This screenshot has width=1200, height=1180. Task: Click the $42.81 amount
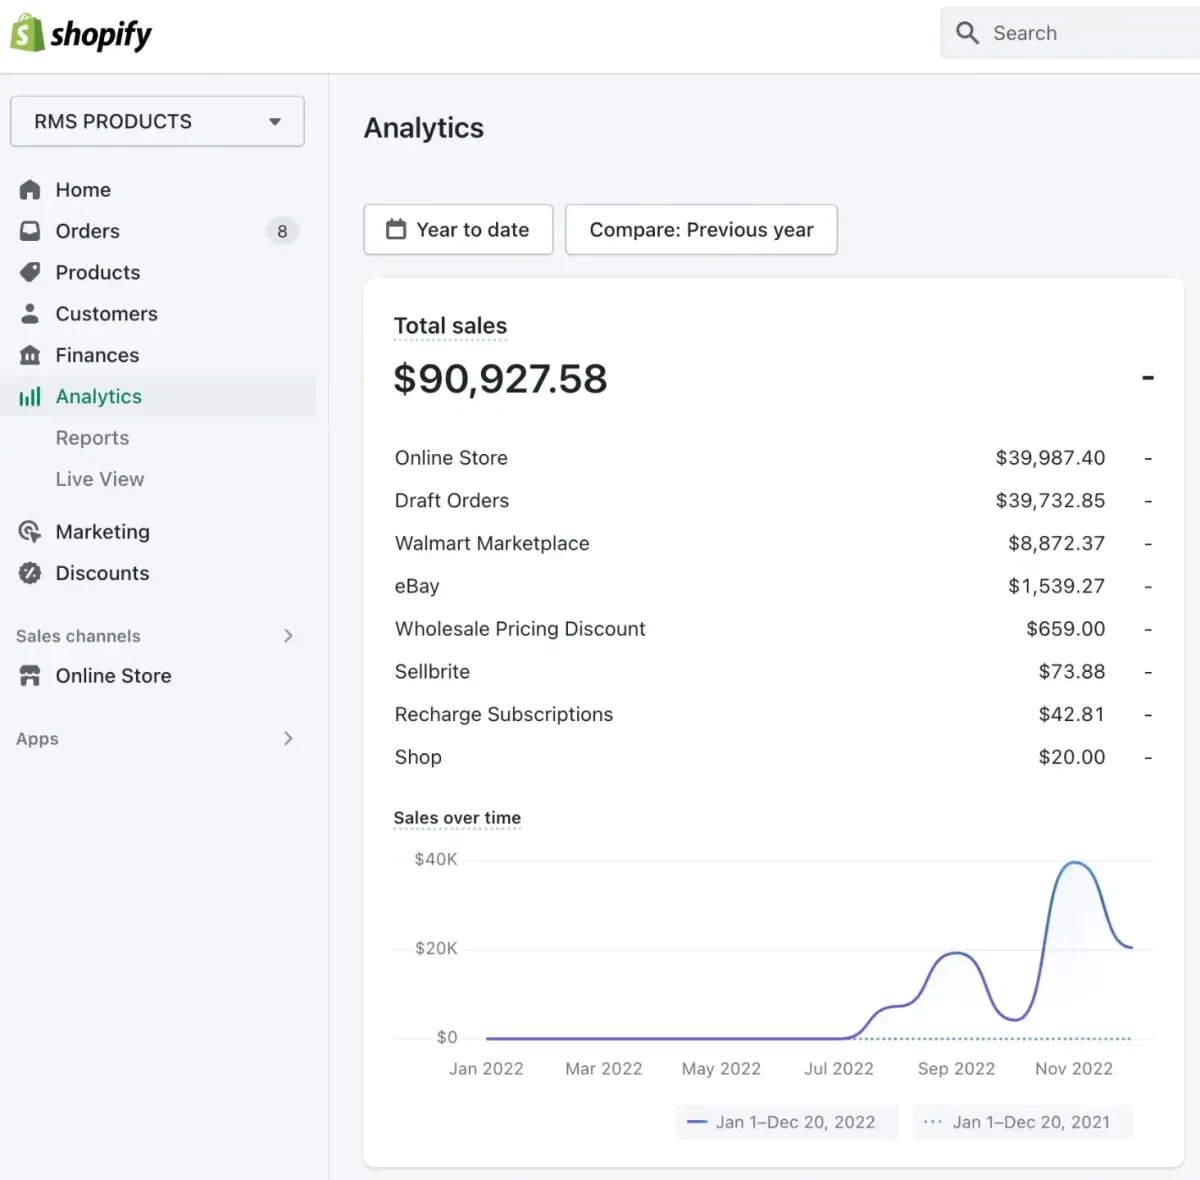(1072, 715)
